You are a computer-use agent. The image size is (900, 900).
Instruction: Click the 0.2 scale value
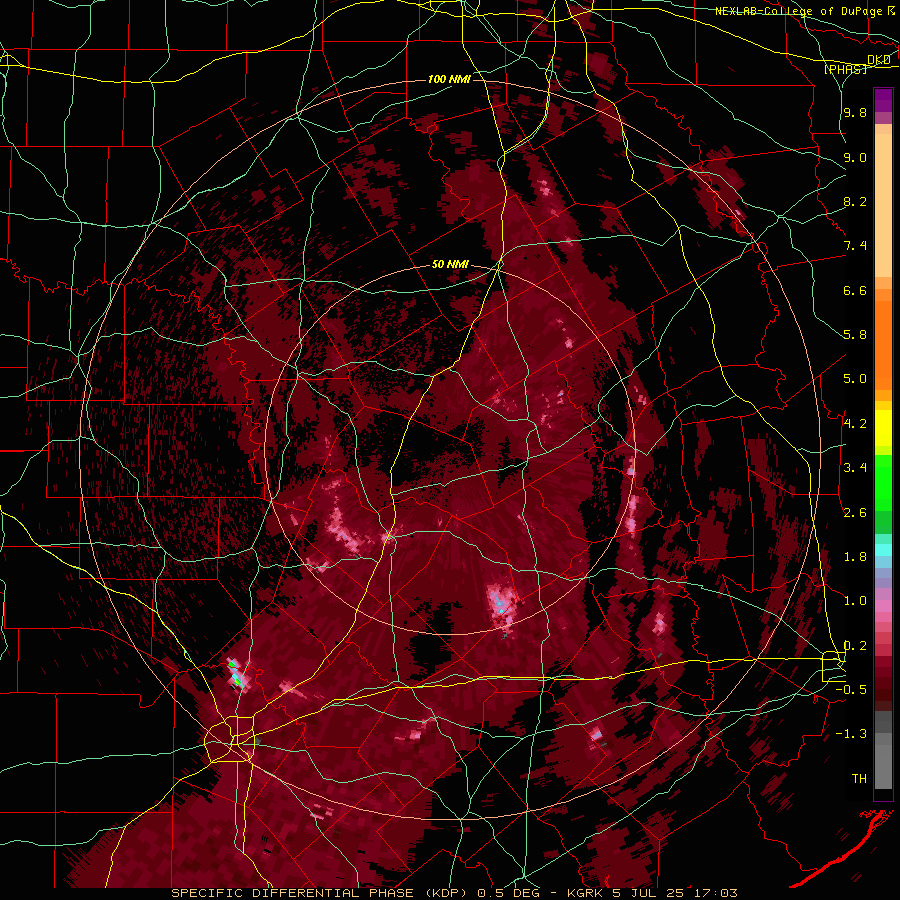click(855, 646)
